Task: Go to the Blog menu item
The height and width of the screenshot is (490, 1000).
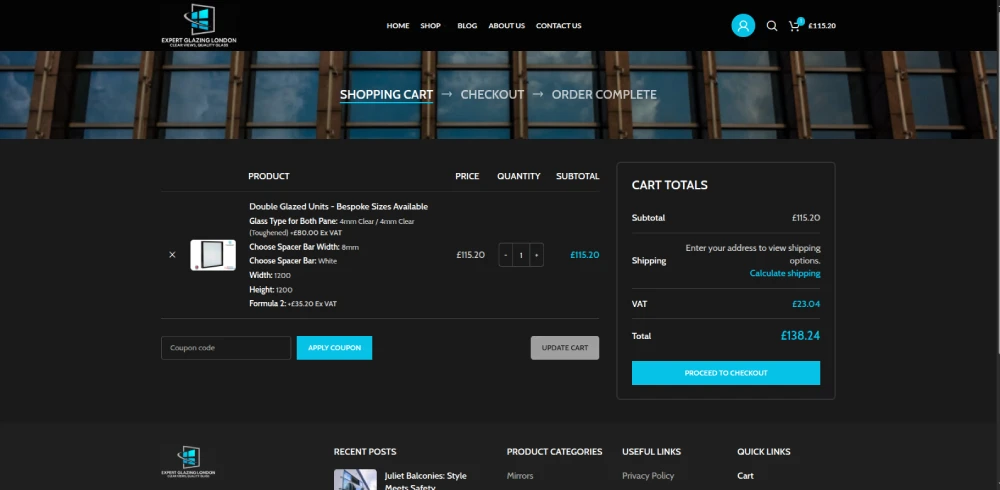Action: (467, 26)
